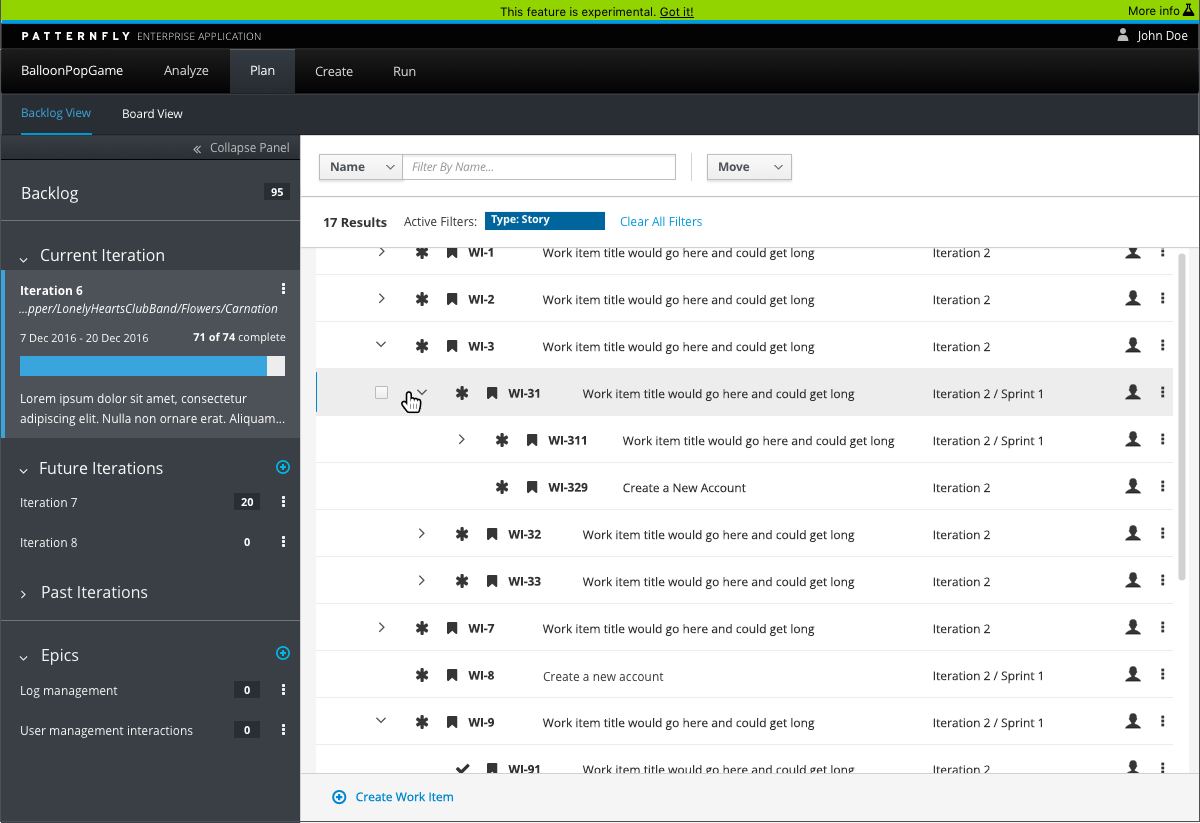1200x823 pixels.
Task: Expand work item WI-7
Action: pyautogui.click(x=381, y=627)
